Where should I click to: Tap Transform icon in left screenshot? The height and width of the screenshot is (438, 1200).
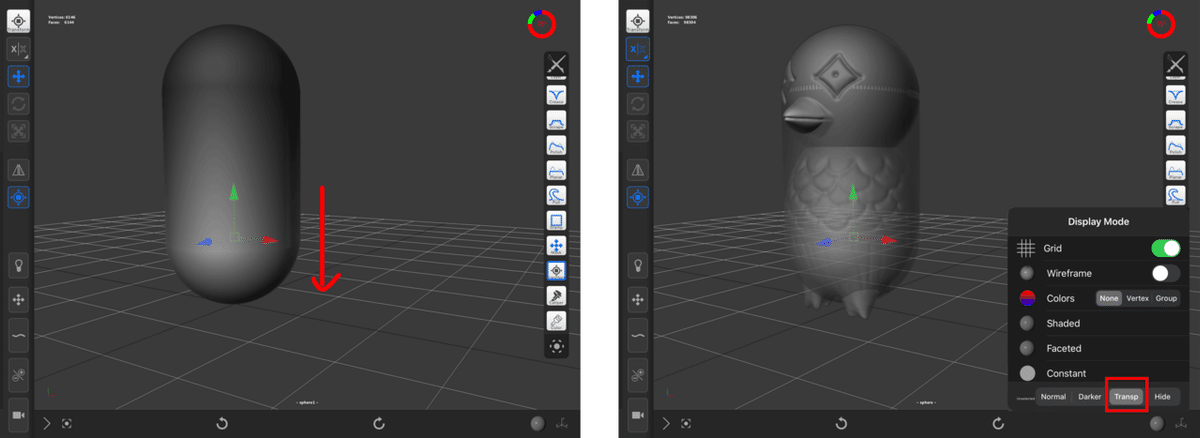tap(20, 21)
